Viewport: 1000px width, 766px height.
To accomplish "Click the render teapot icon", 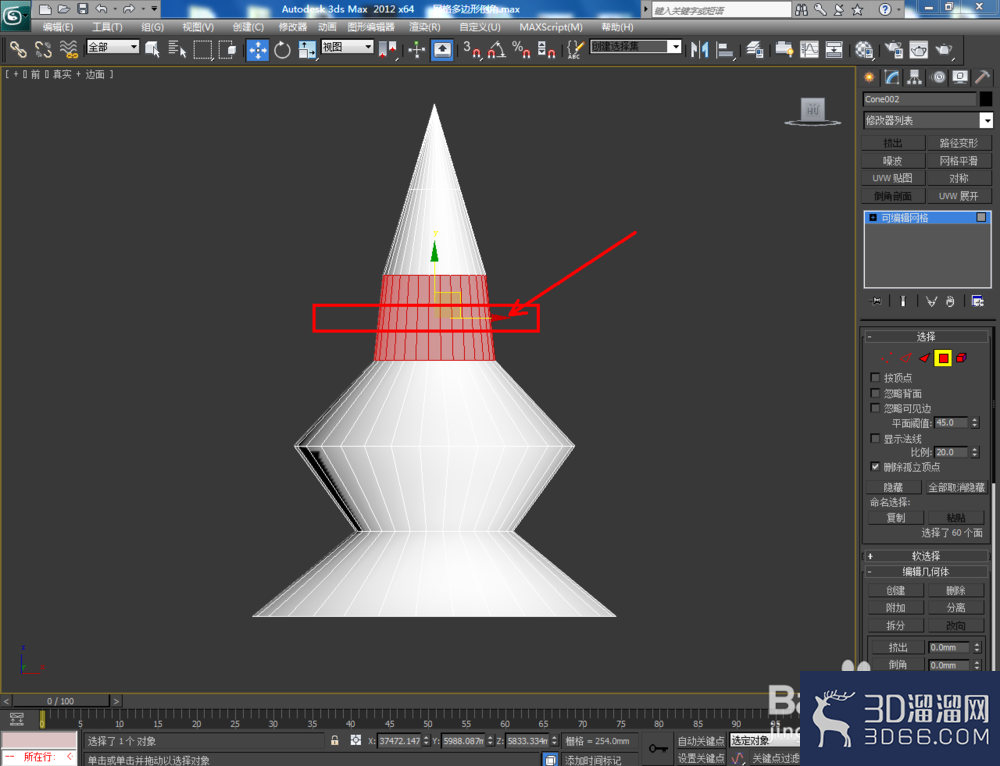I will pos(943,50).
